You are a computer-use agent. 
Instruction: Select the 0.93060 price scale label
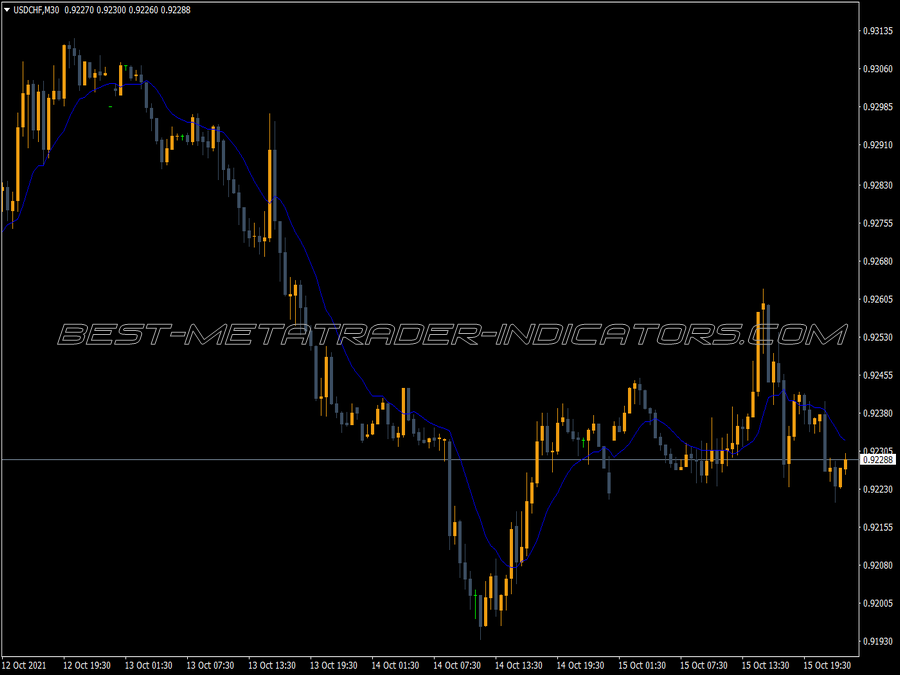coord(878,69)
